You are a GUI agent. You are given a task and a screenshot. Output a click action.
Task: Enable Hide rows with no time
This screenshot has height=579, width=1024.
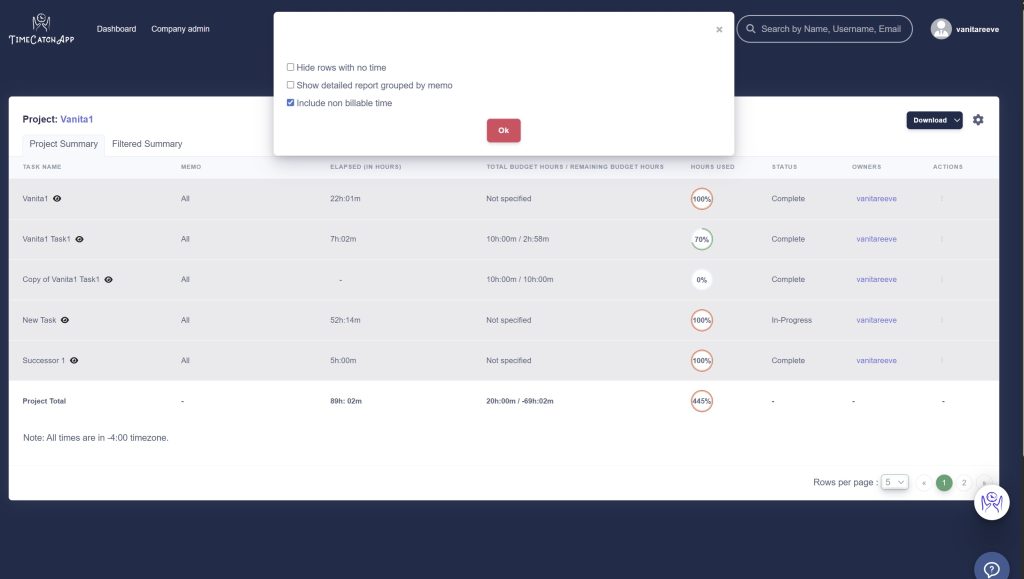[291, 67]
